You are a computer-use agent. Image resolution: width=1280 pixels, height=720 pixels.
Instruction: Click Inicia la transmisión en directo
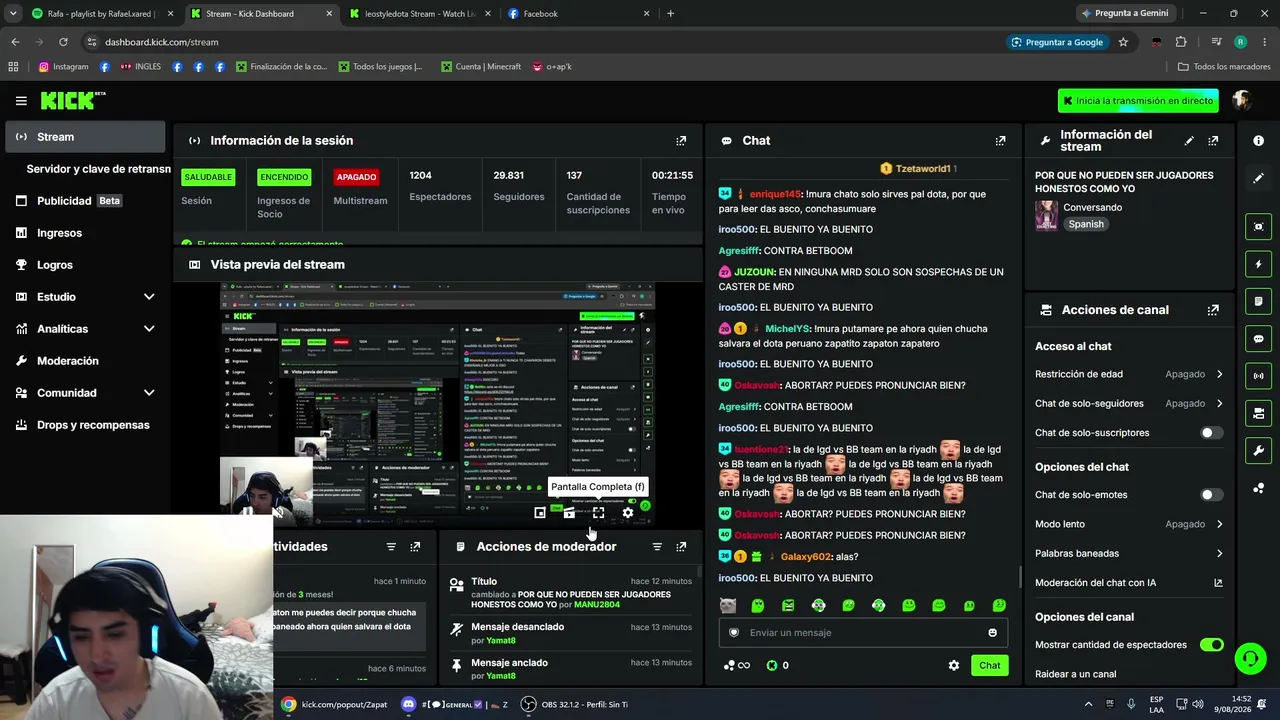tap(1138, 101)
